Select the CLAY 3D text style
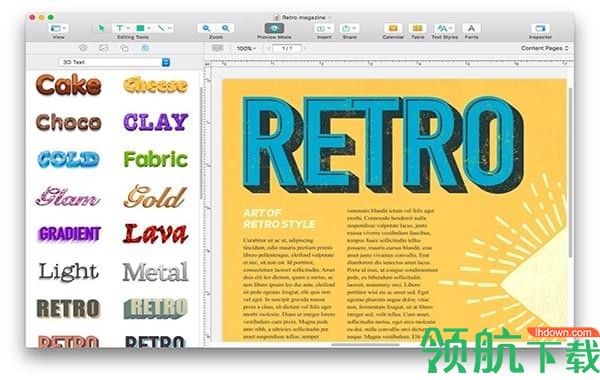This screenshot has height=380, width=600. pyautogui.click(x=155, y=122)
